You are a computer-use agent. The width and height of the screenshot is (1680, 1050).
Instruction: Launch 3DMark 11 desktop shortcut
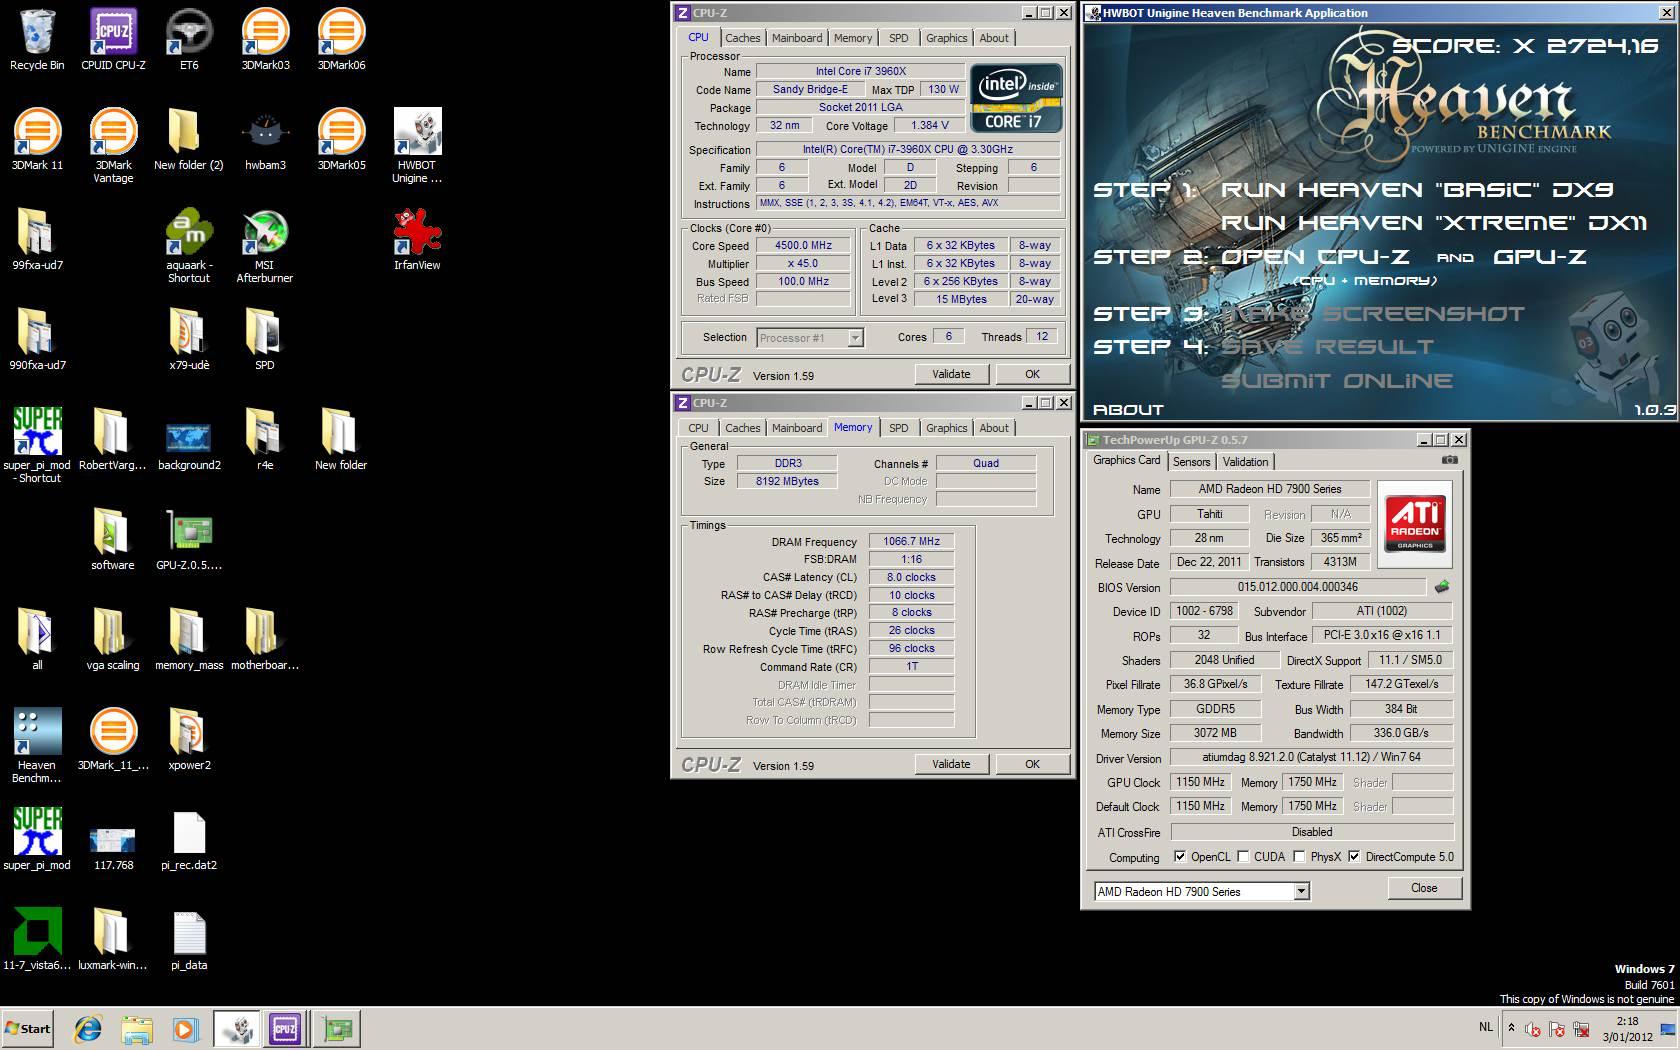(x=37, y=140)
